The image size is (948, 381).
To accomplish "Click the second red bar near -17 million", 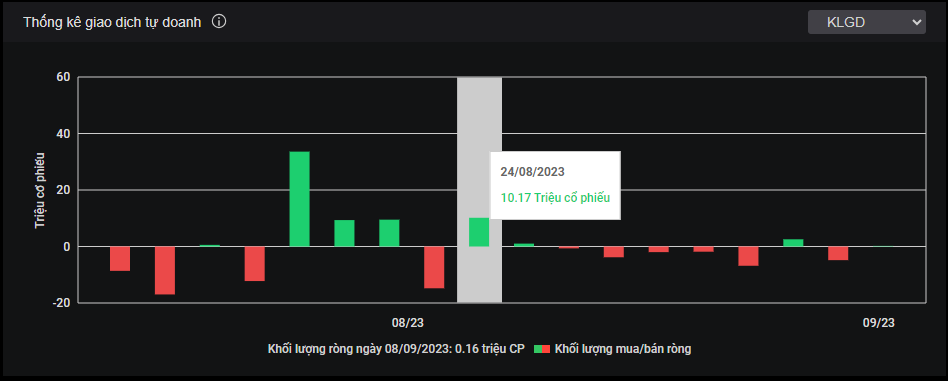I will coord(164,270).
